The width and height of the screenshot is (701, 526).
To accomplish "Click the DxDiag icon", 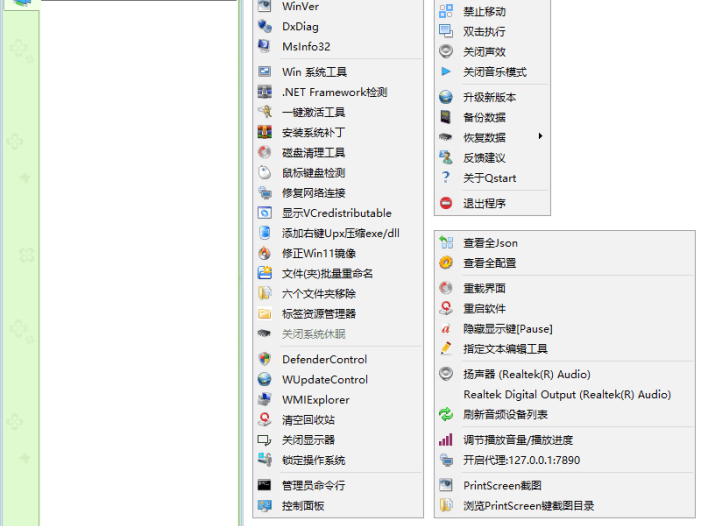I will [x=265, y=26].
